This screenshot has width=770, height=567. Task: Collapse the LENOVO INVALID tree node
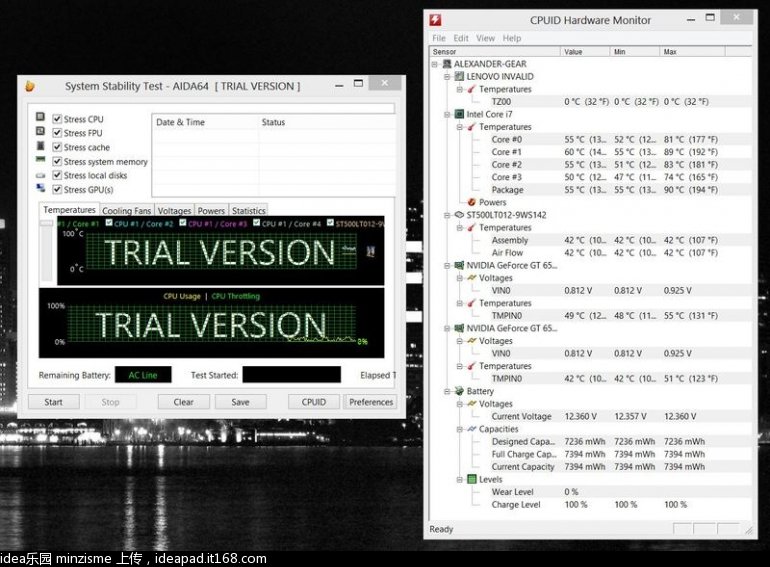(447, 77)
